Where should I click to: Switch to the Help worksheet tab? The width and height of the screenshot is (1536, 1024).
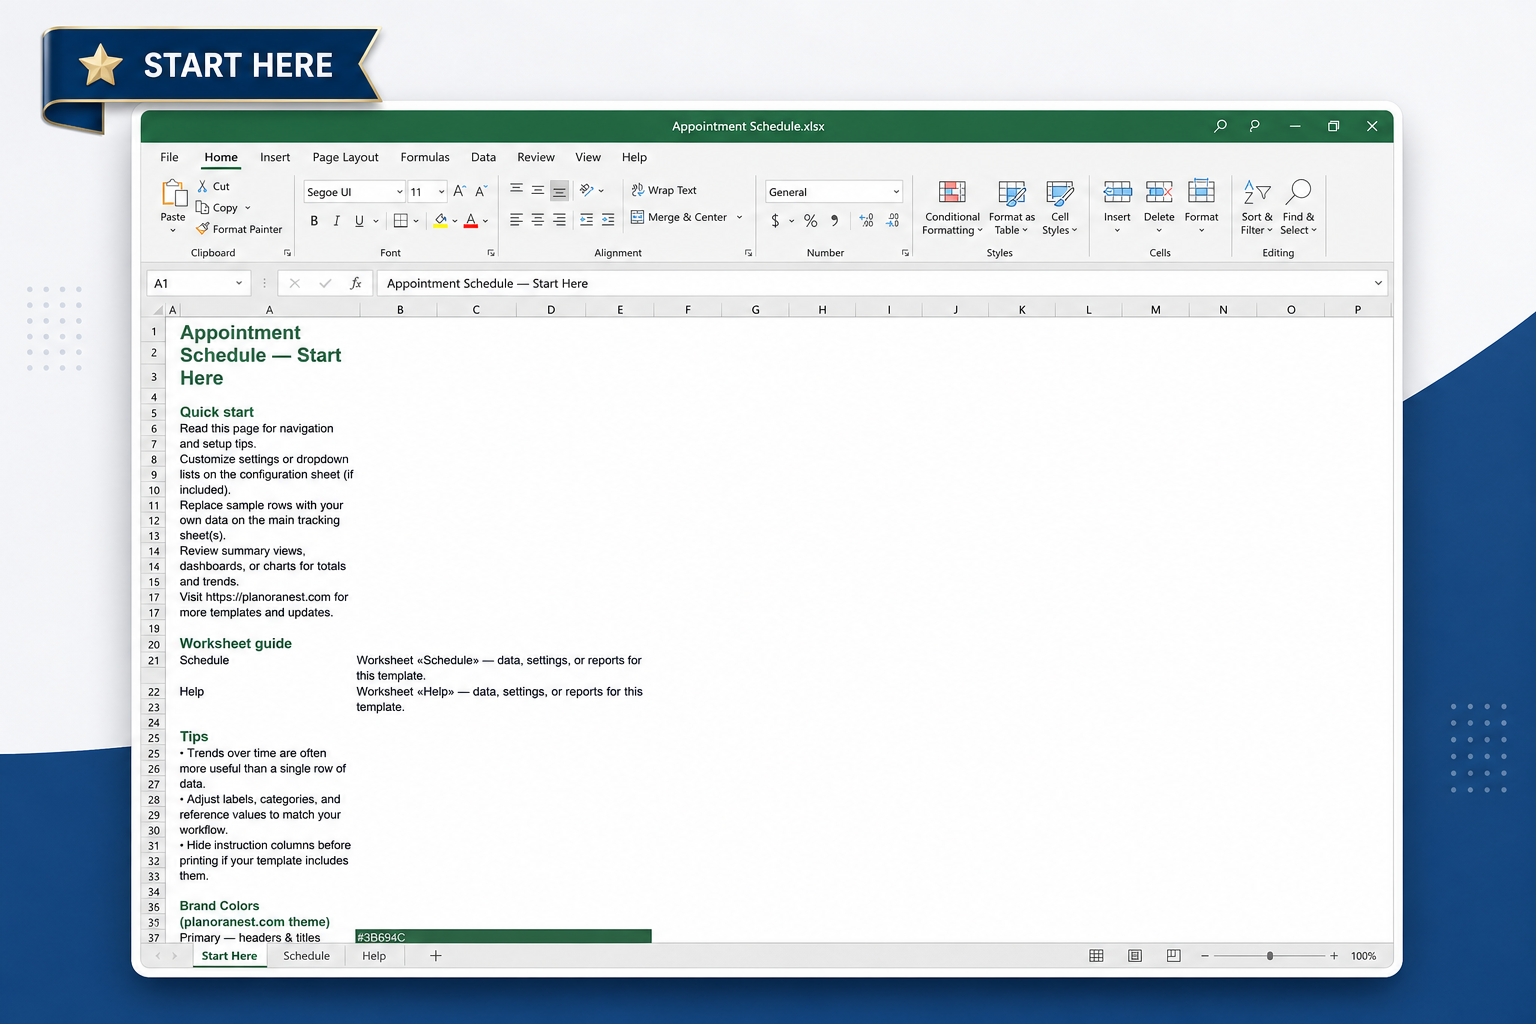374,956
